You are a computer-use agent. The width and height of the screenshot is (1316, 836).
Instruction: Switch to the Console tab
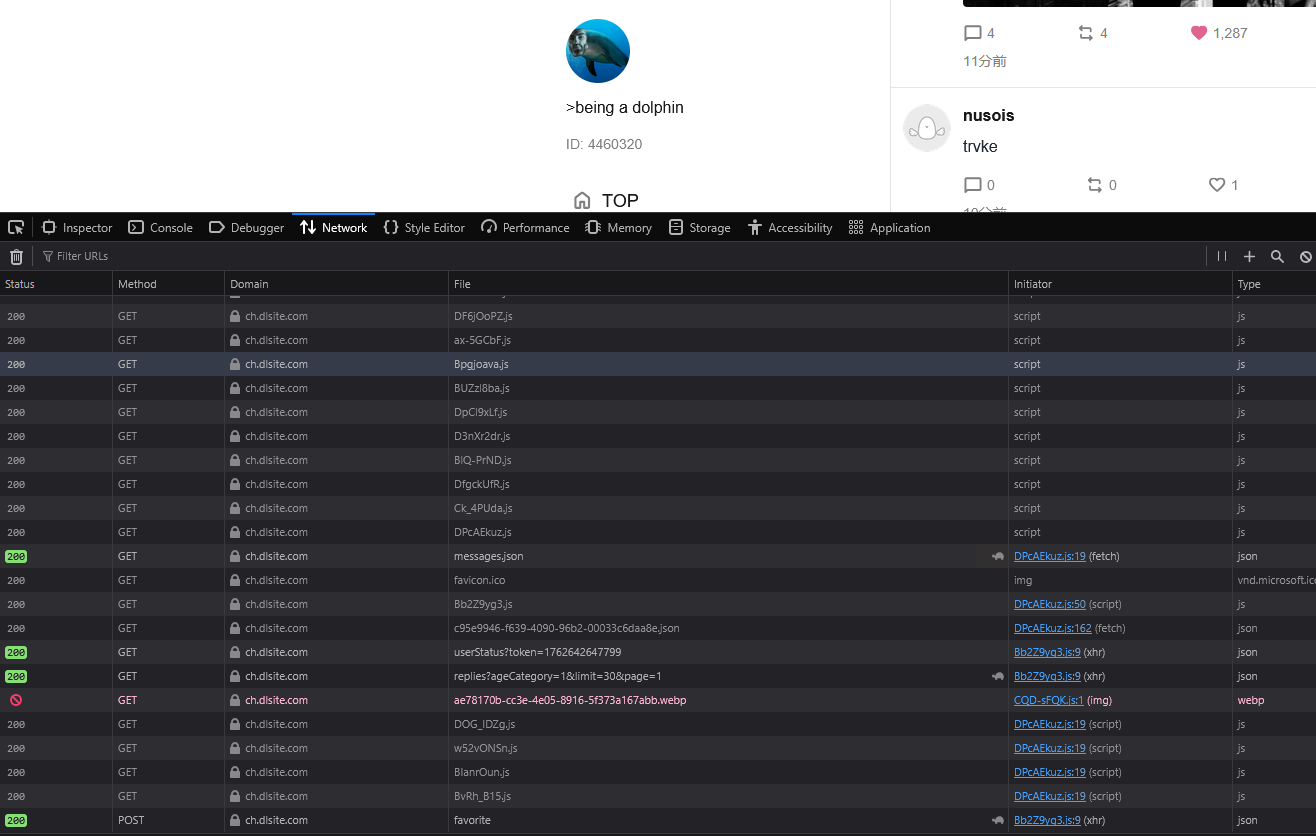161,228
